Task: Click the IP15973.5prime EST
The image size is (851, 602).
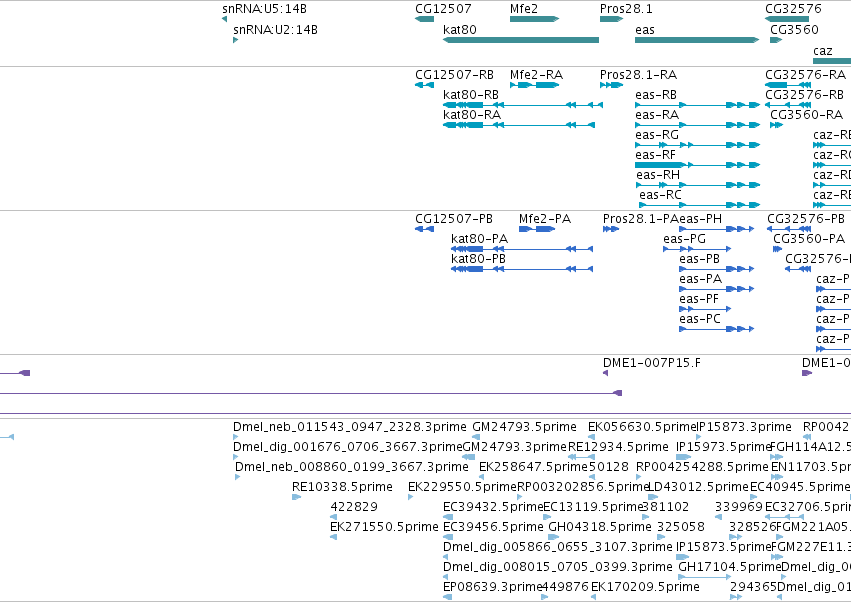Action: point(684,457)
